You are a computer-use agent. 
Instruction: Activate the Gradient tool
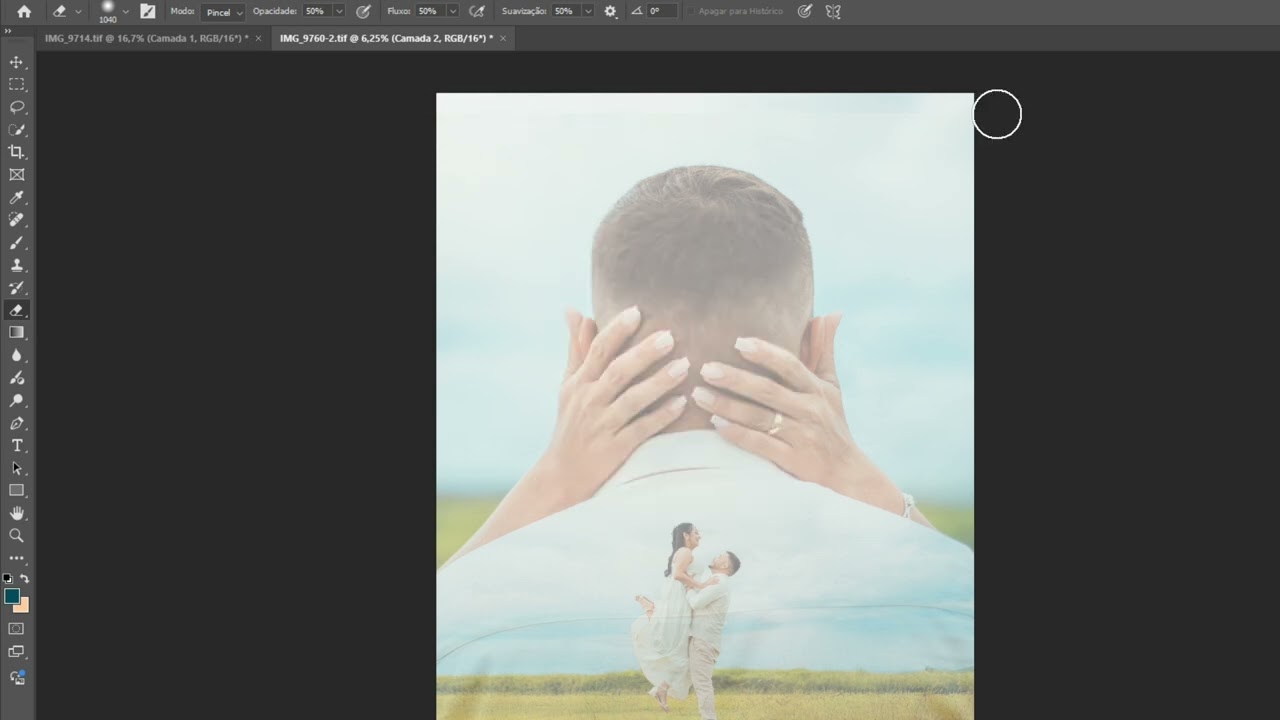pyautogui.click(x=16, y=332)
